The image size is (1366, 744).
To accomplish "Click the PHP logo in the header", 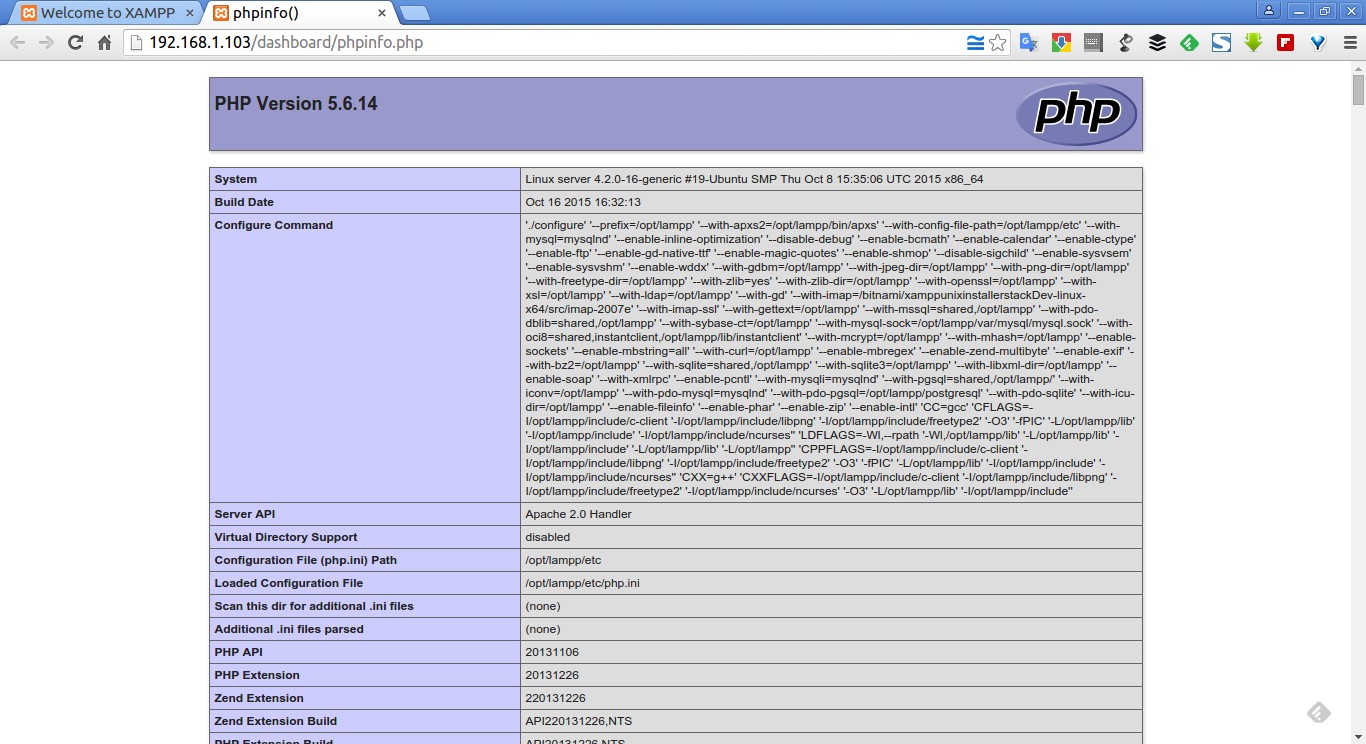I will (x=1076, y=114).
